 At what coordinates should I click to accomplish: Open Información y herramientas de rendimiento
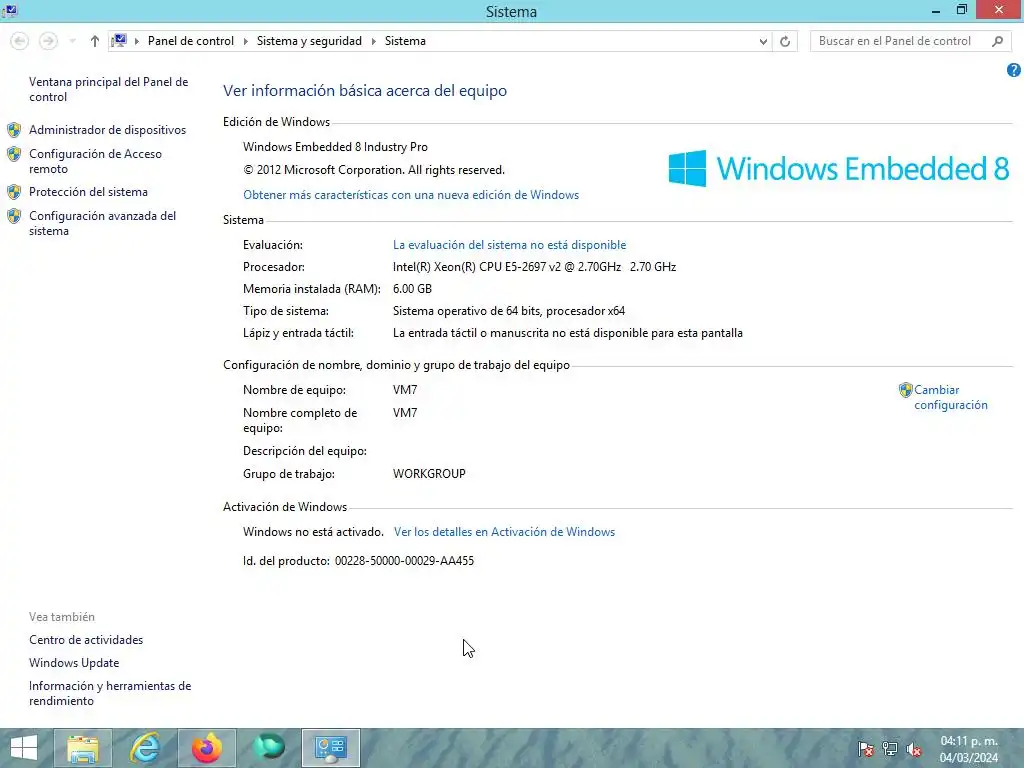(x=110, y=694)
